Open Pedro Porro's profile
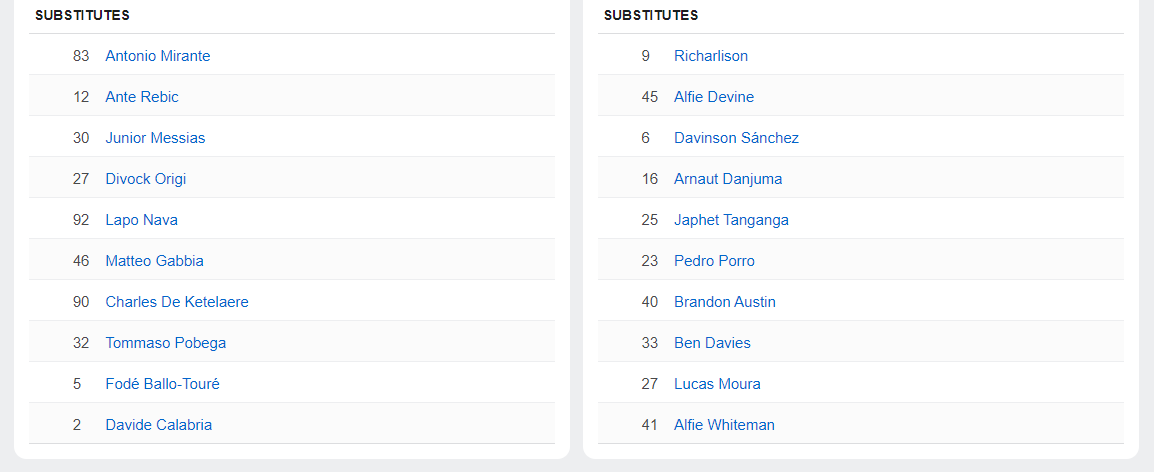This screenshot has width=1154, height=472. [714, 261]
